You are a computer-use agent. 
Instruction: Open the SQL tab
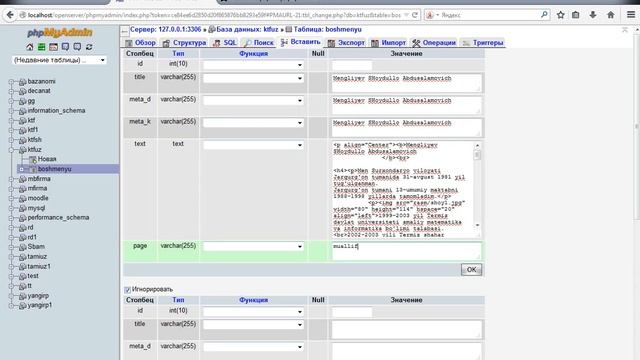pos(224,42)
